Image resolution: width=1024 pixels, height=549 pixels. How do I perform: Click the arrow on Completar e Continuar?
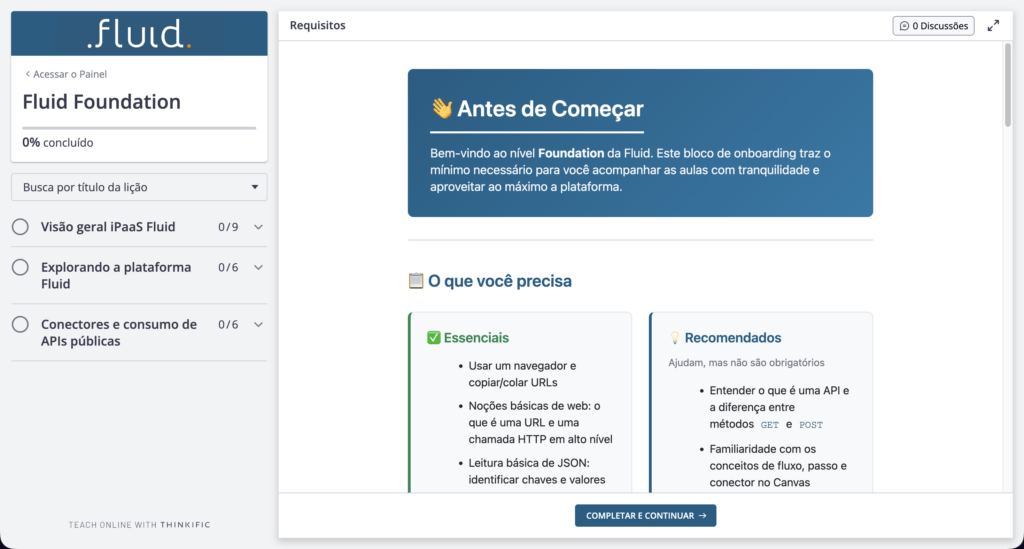click(703, 516)
